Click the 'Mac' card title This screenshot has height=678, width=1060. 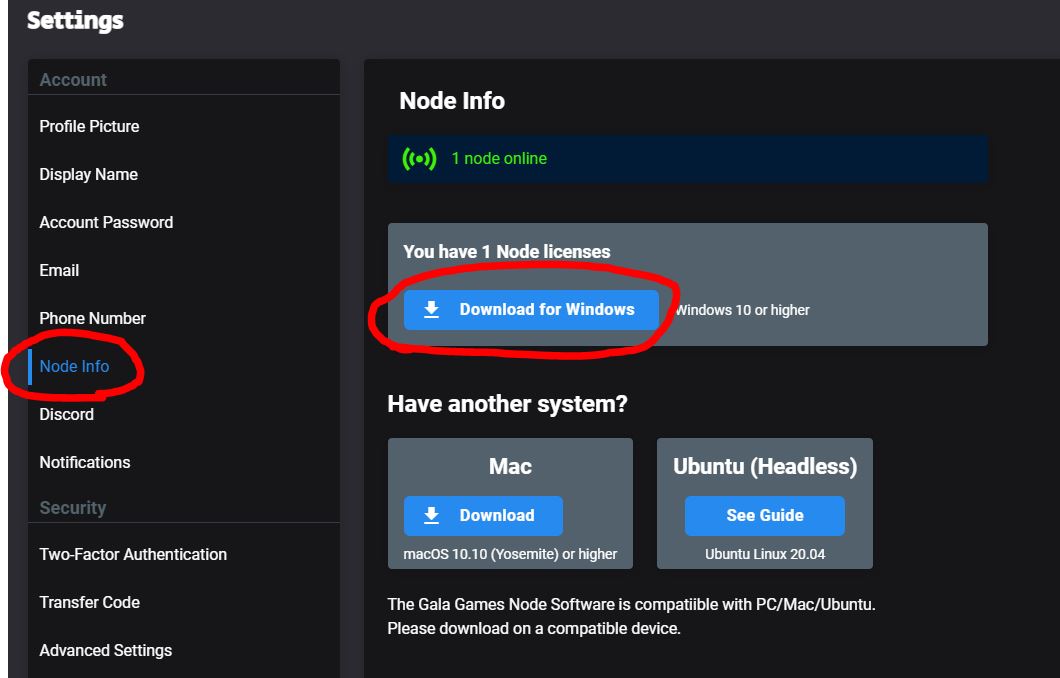click(510, 466)
